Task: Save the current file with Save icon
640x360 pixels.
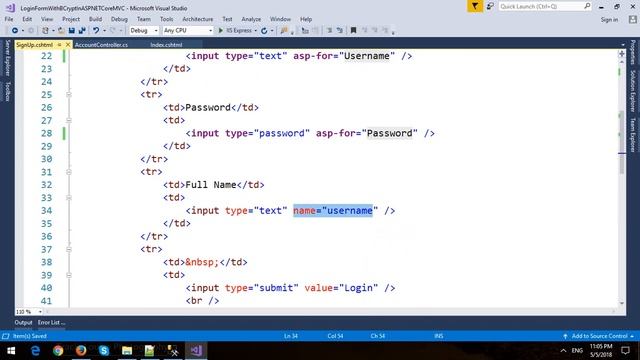Action: pos(71,31)
